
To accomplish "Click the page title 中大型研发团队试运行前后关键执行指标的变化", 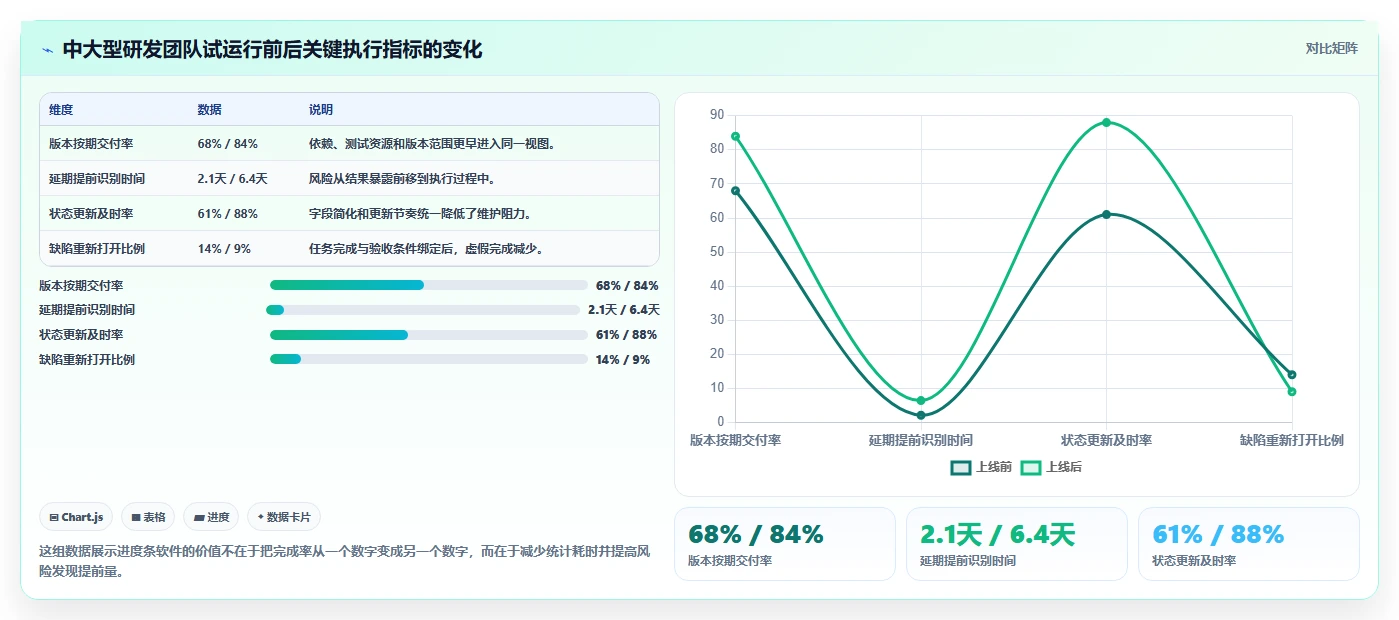I will point(272,50).
